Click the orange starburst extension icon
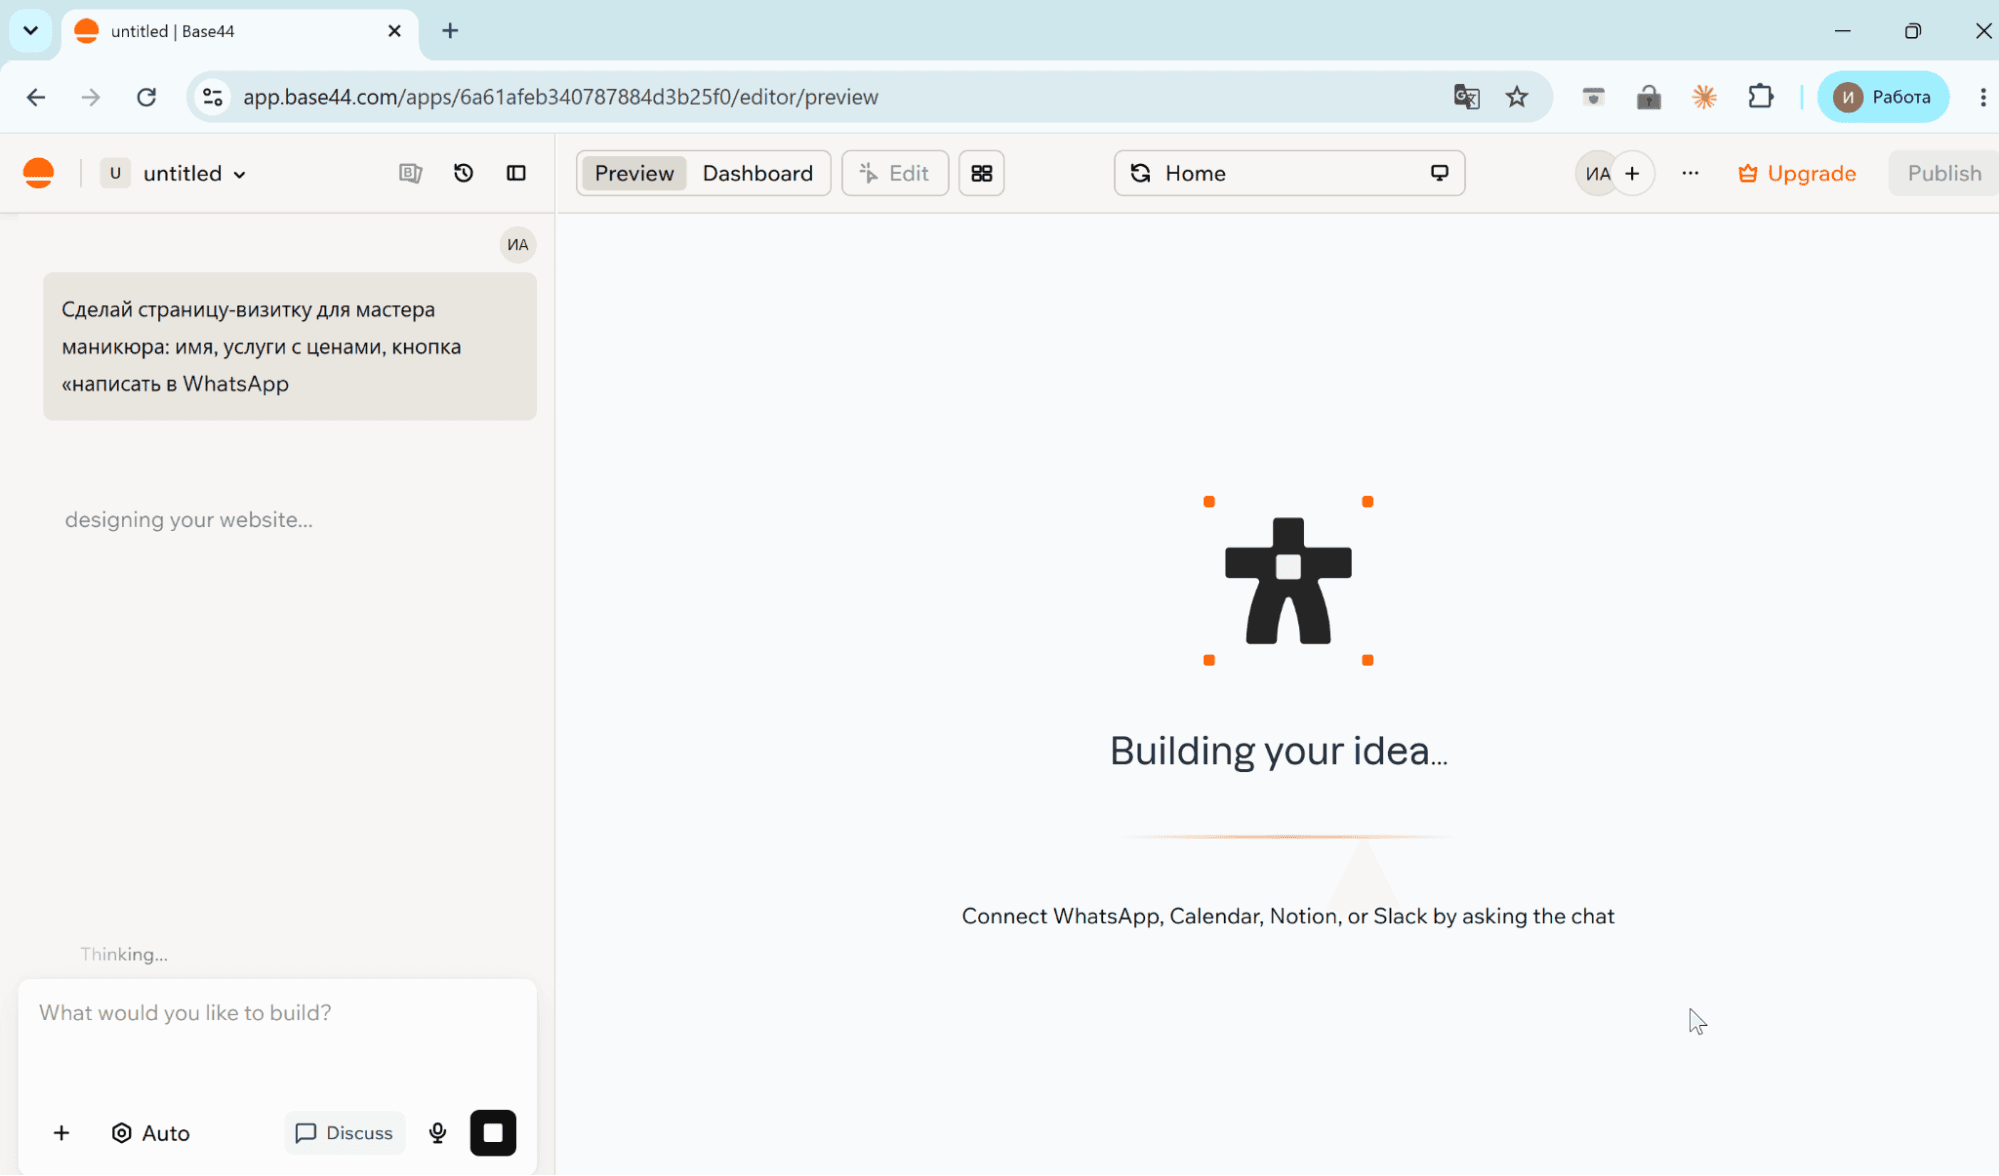Viewport: 1999px width, 1176px height. pyautogui.click(x=1704, y=97)
